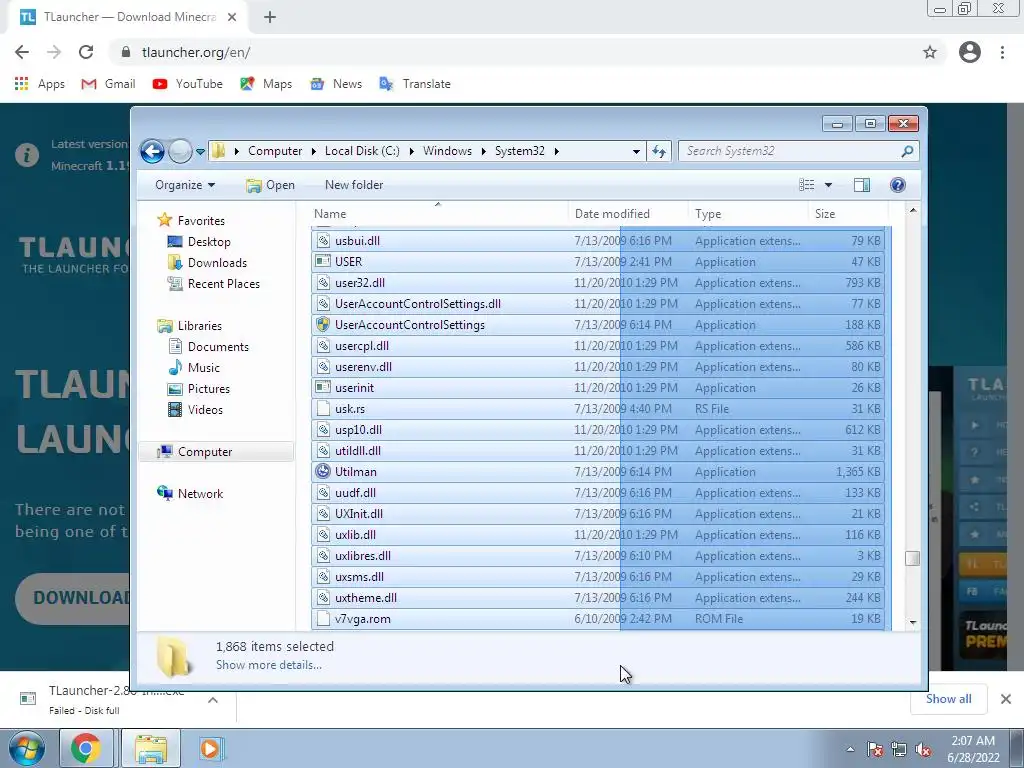Open Downloads in navigation pane
1024x768 pixels.
pyautogui.click(x=217, y=263)
